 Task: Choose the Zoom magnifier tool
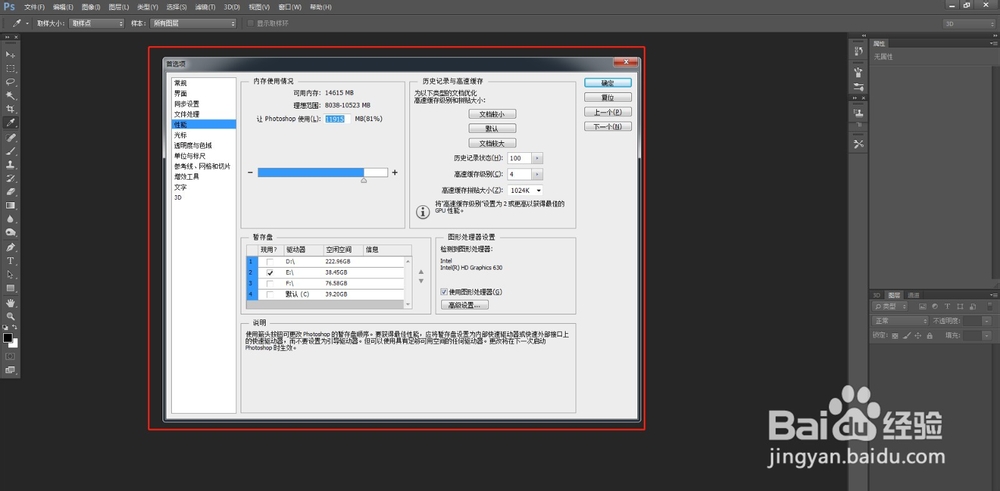[x=11, y=316]
